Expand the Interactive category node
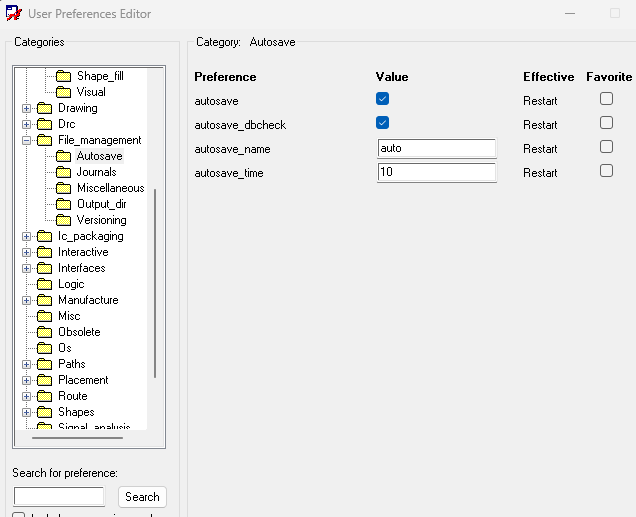 (x=26, y=252)
